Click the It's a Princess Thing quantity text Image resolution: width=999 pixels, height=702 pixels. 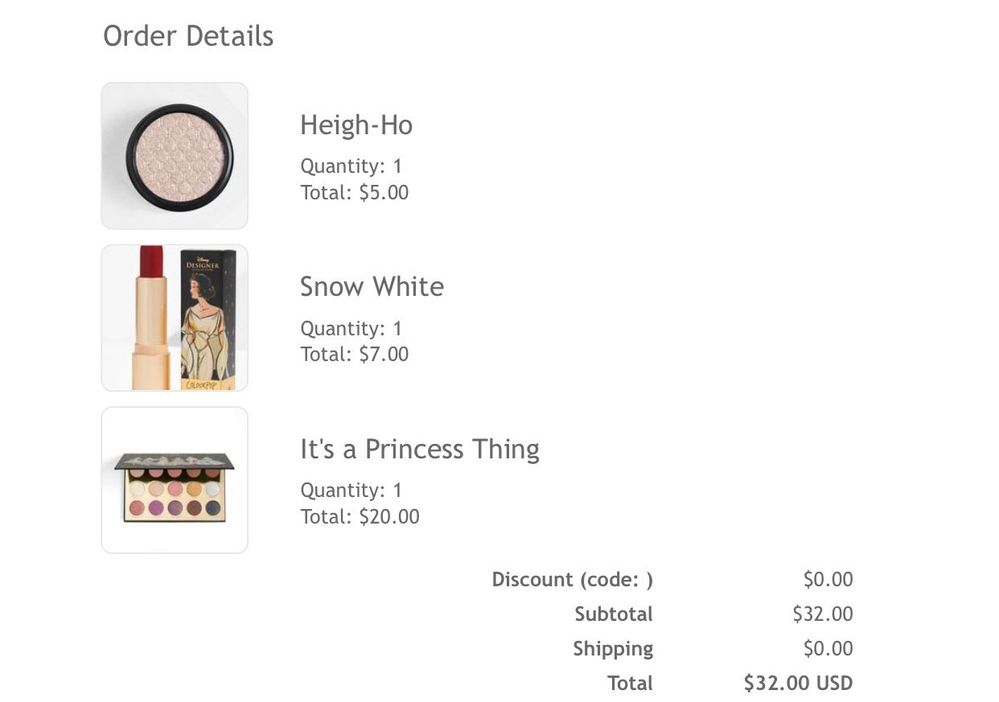pos(351,490)
